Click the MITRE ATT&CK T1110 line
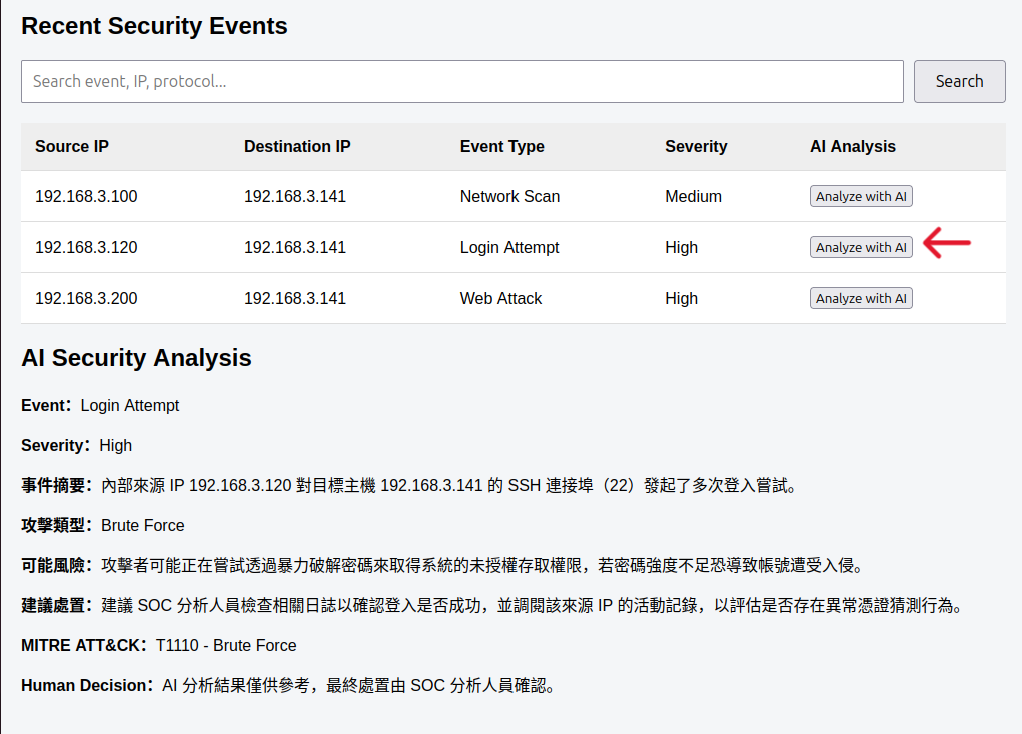1022x734 pixels. point(158,645)
